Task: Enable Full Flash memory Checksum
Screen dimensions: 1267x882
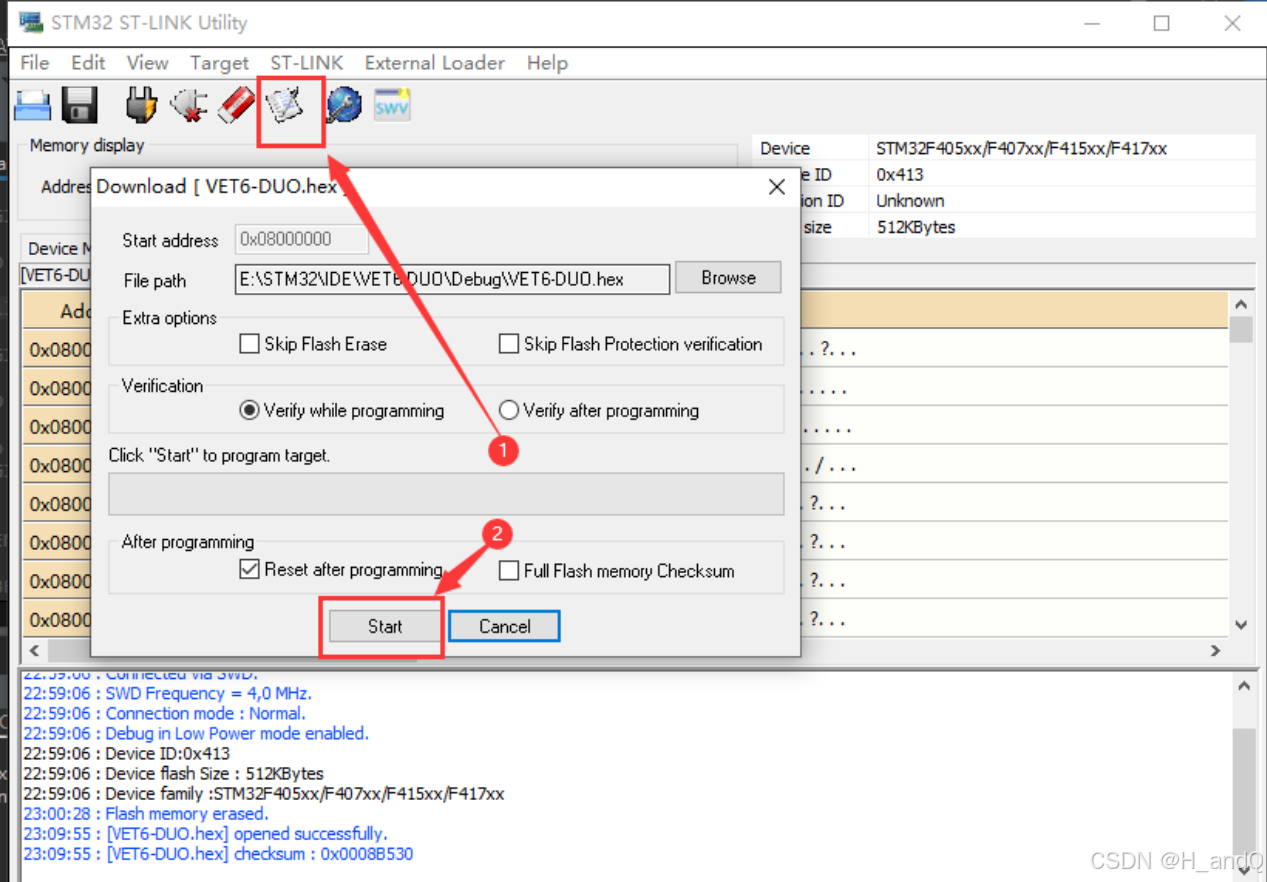Action: [x=508, y=571]
